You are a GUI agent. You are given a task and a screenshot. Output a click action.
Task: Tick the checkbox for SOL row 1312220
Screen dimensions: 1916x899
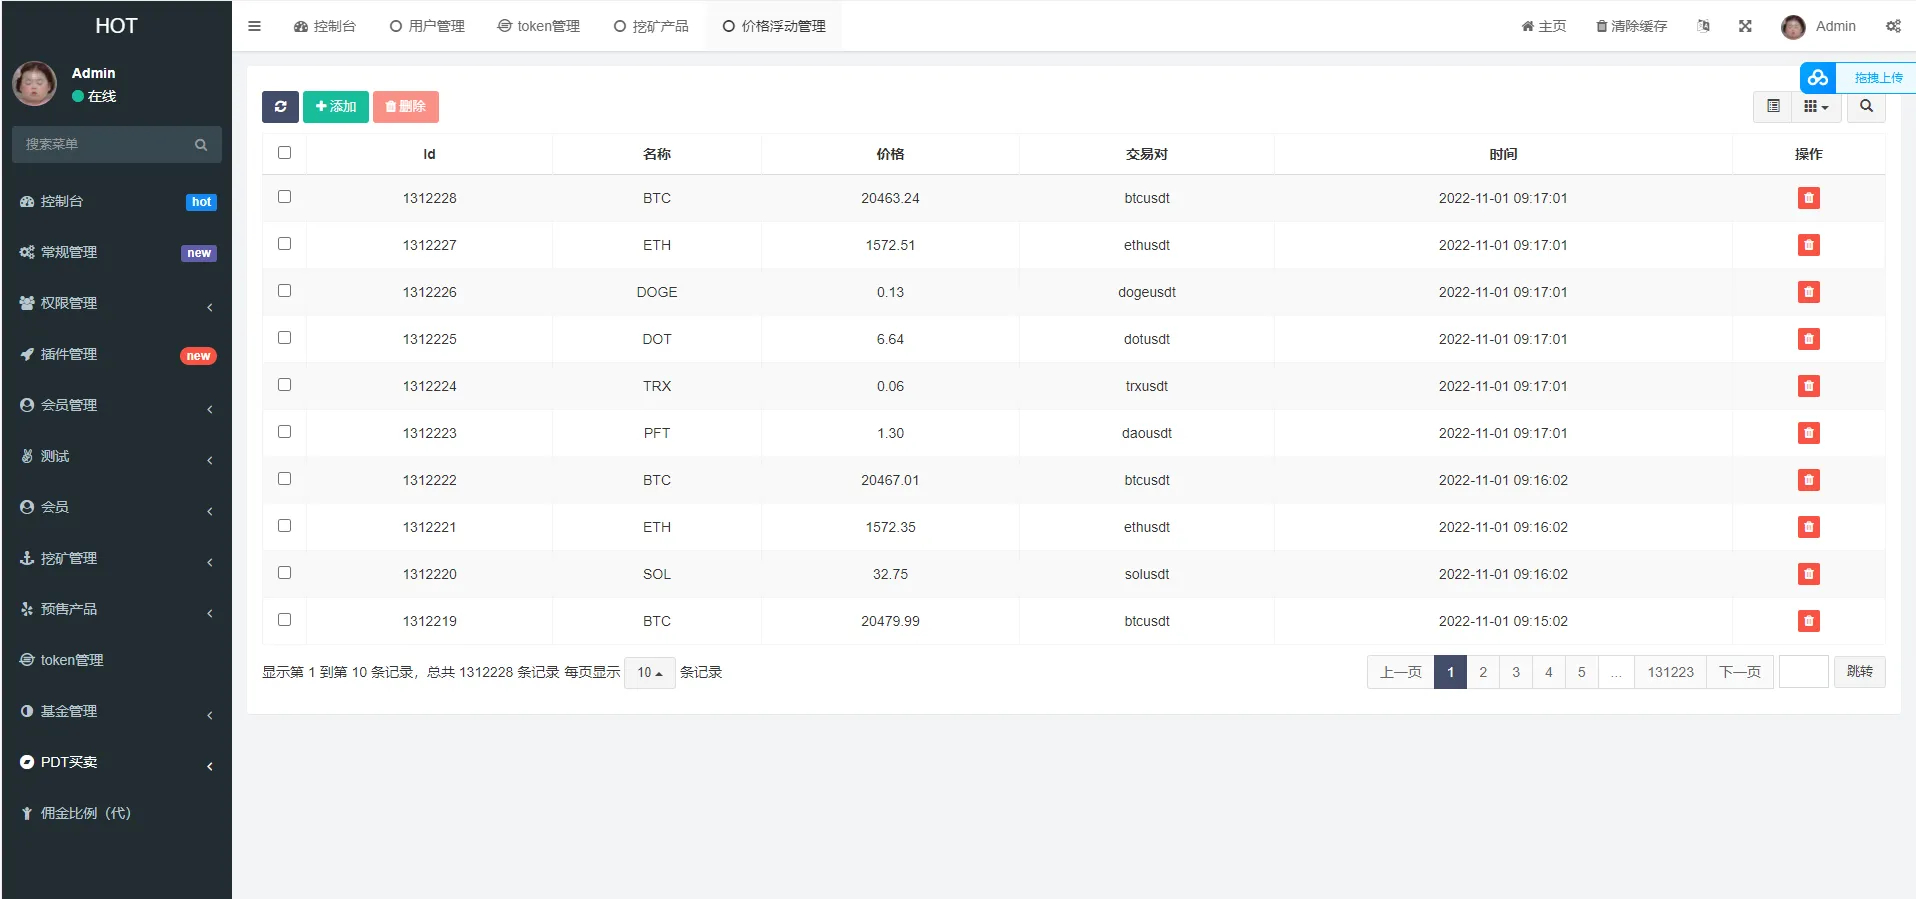(x=285, y=573)
